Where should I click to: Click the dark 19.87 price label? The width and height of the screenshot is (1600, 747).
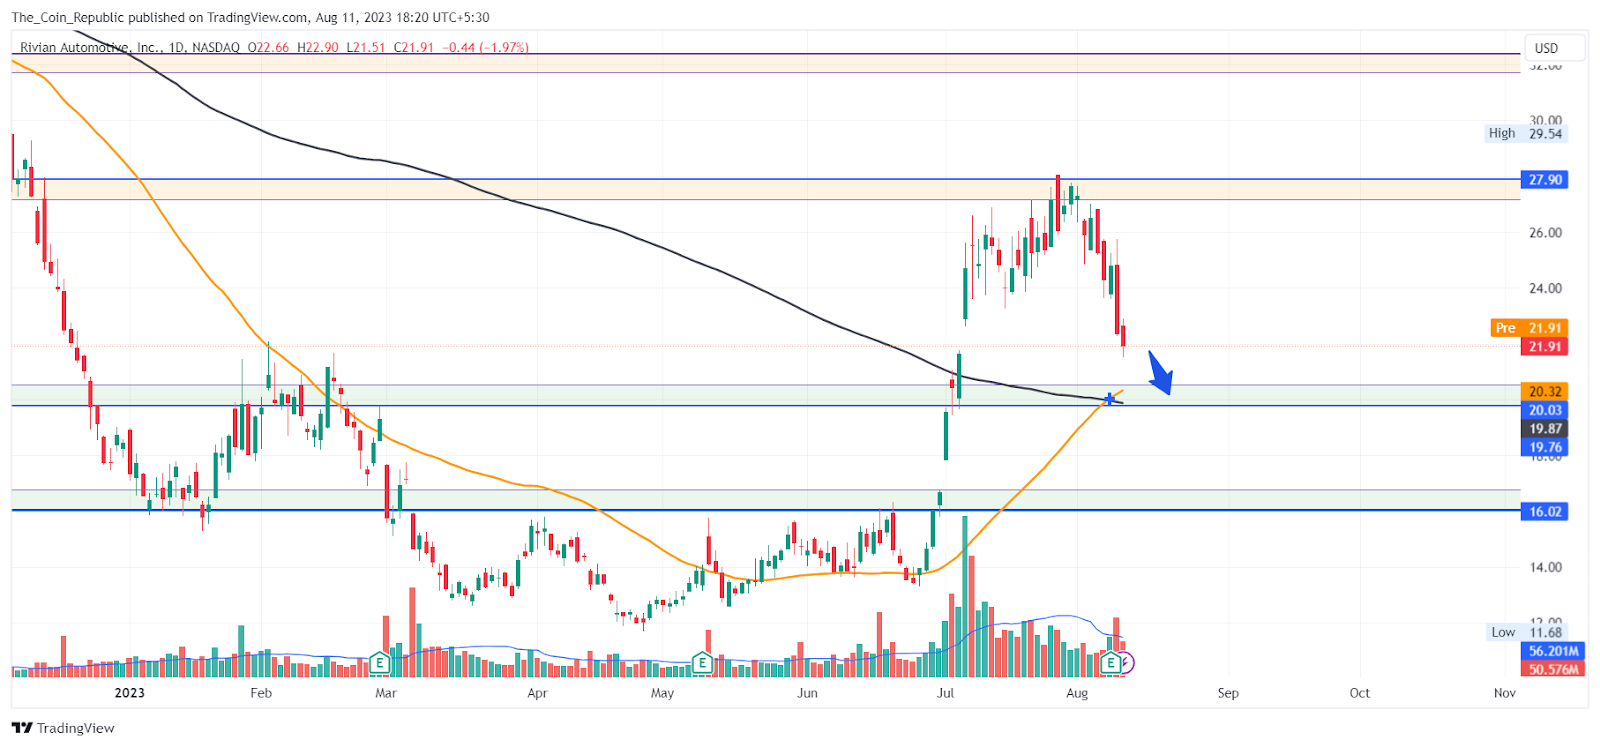coord(1545,429)
